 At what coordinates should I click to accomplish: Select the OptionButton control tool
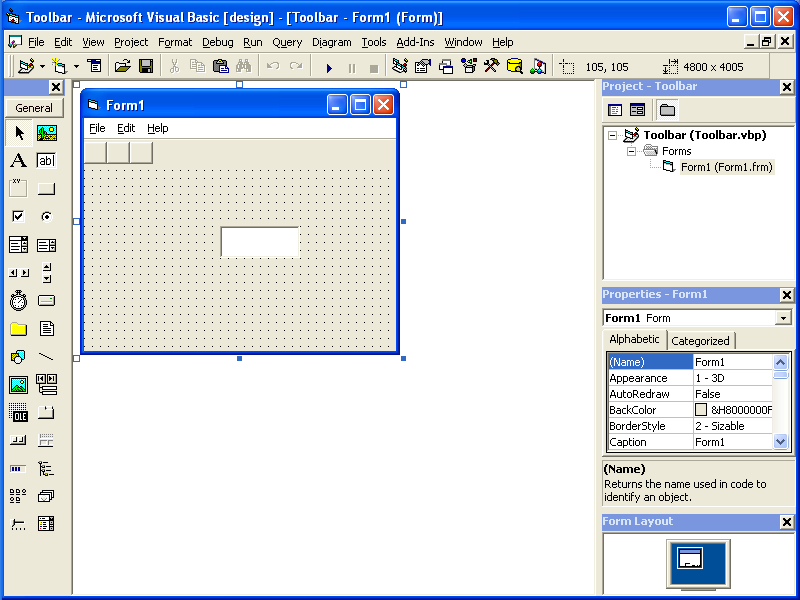coord(46,217)
